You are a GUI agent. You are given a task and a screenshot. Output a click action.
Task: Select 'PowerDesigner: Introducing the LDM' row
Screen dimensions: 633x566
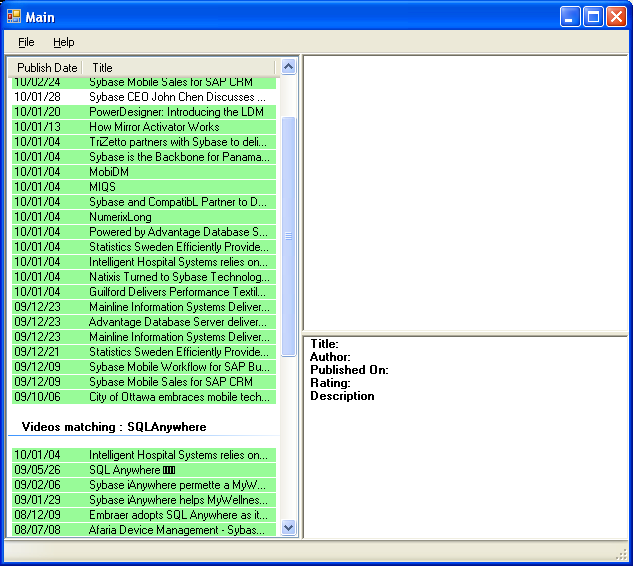[144, 112]
